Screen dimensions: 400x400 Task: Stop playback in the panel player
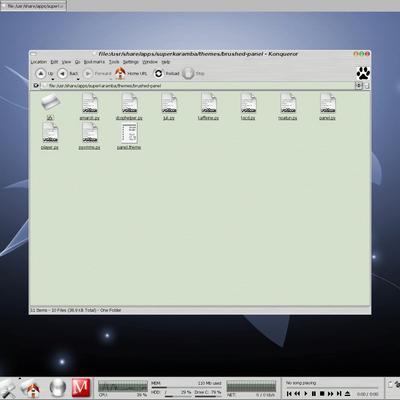click(x=322, y=394)
